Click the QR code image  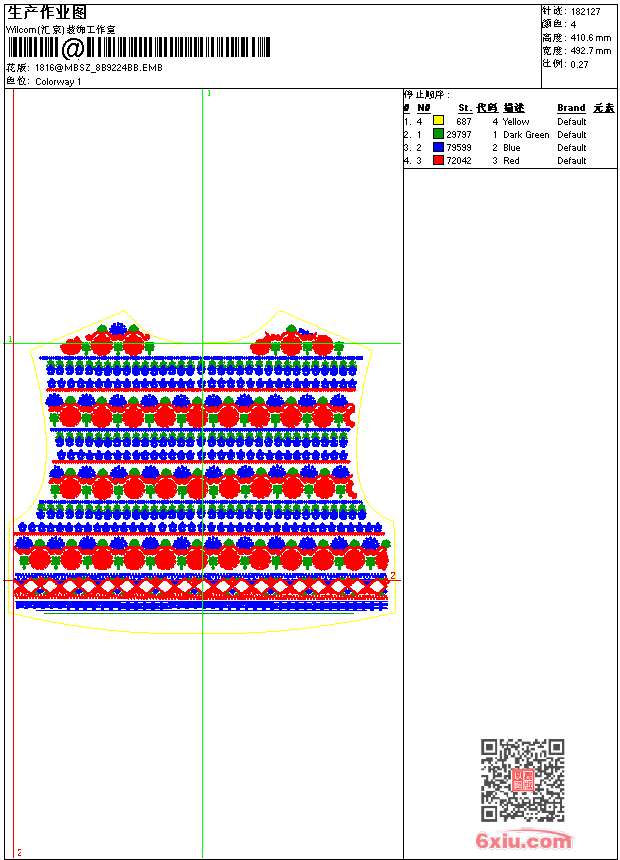click(523, 780)
